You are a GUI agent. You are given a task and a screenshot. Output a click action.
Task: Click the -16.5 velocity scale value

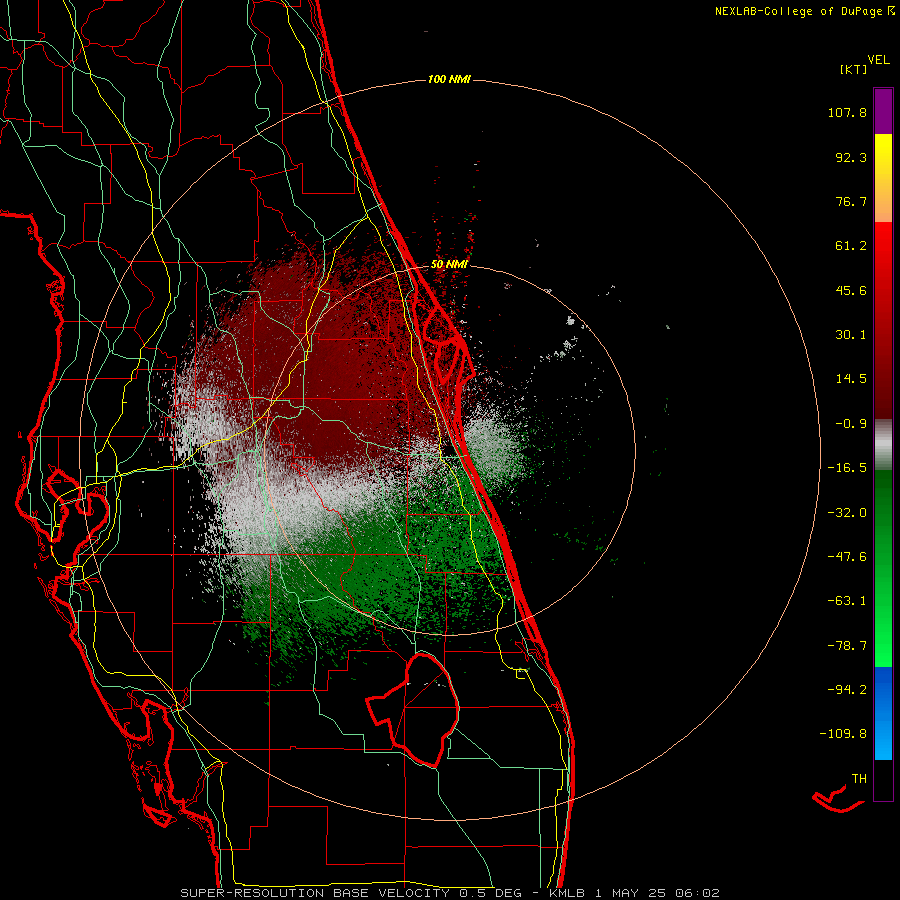[847, 468]
